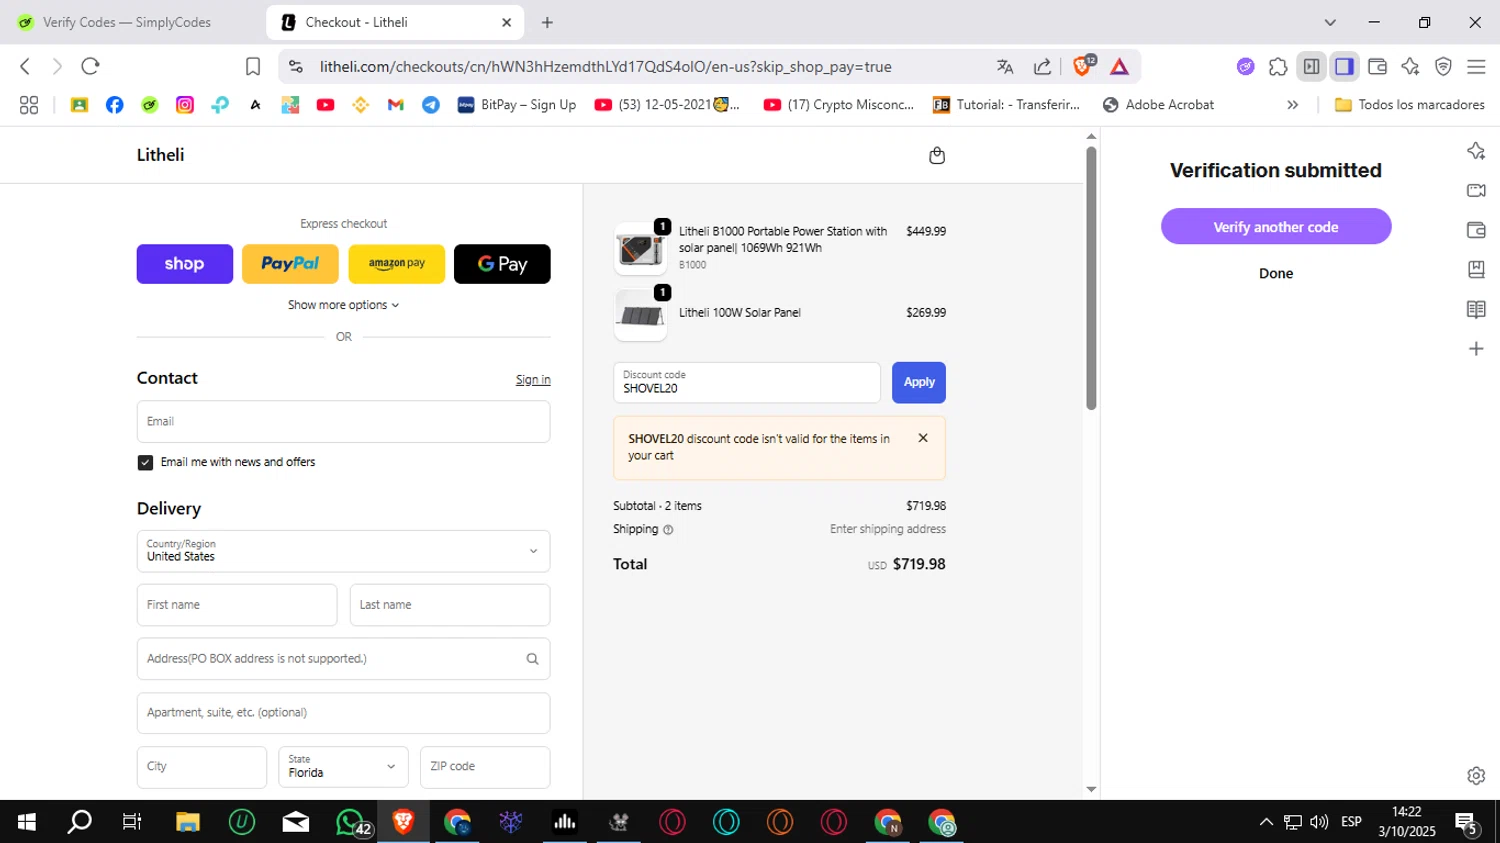1500x843 pixels.
Task: Open sidebar reading list icon
Action: click(x=1476, y=309)
